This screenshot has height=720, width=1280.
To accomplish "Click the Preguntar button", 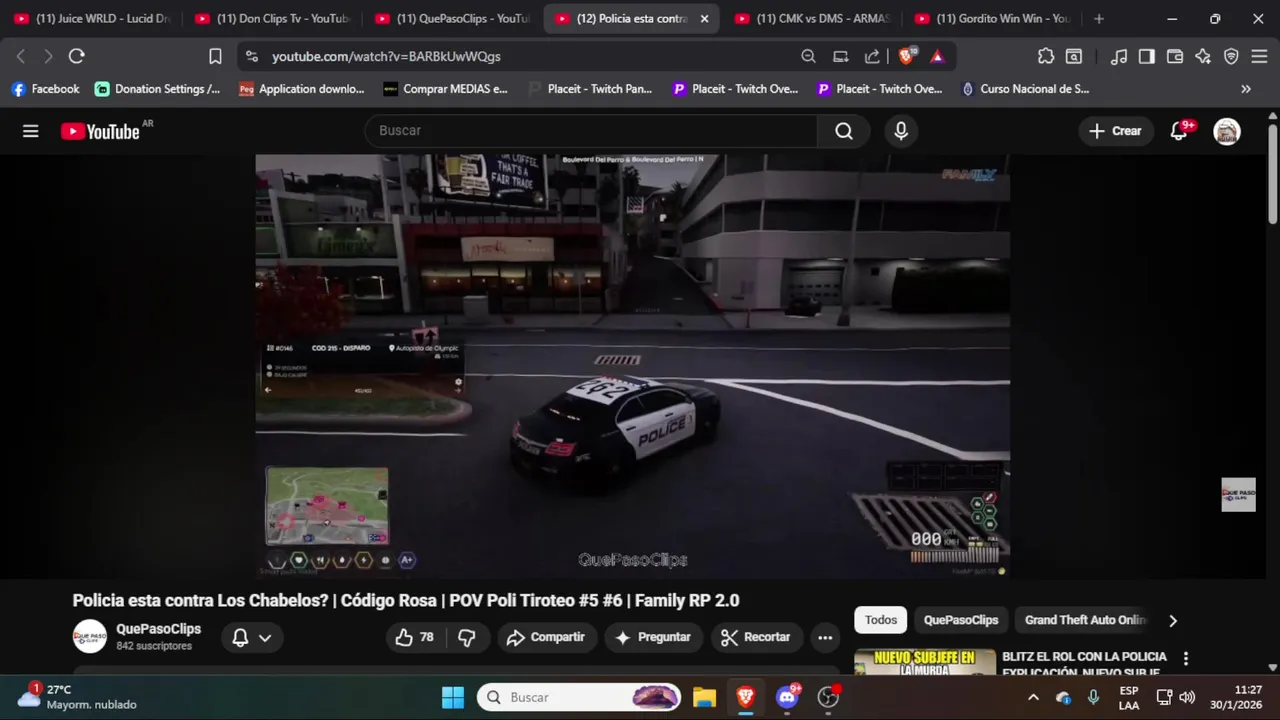I will coord(652,637).
